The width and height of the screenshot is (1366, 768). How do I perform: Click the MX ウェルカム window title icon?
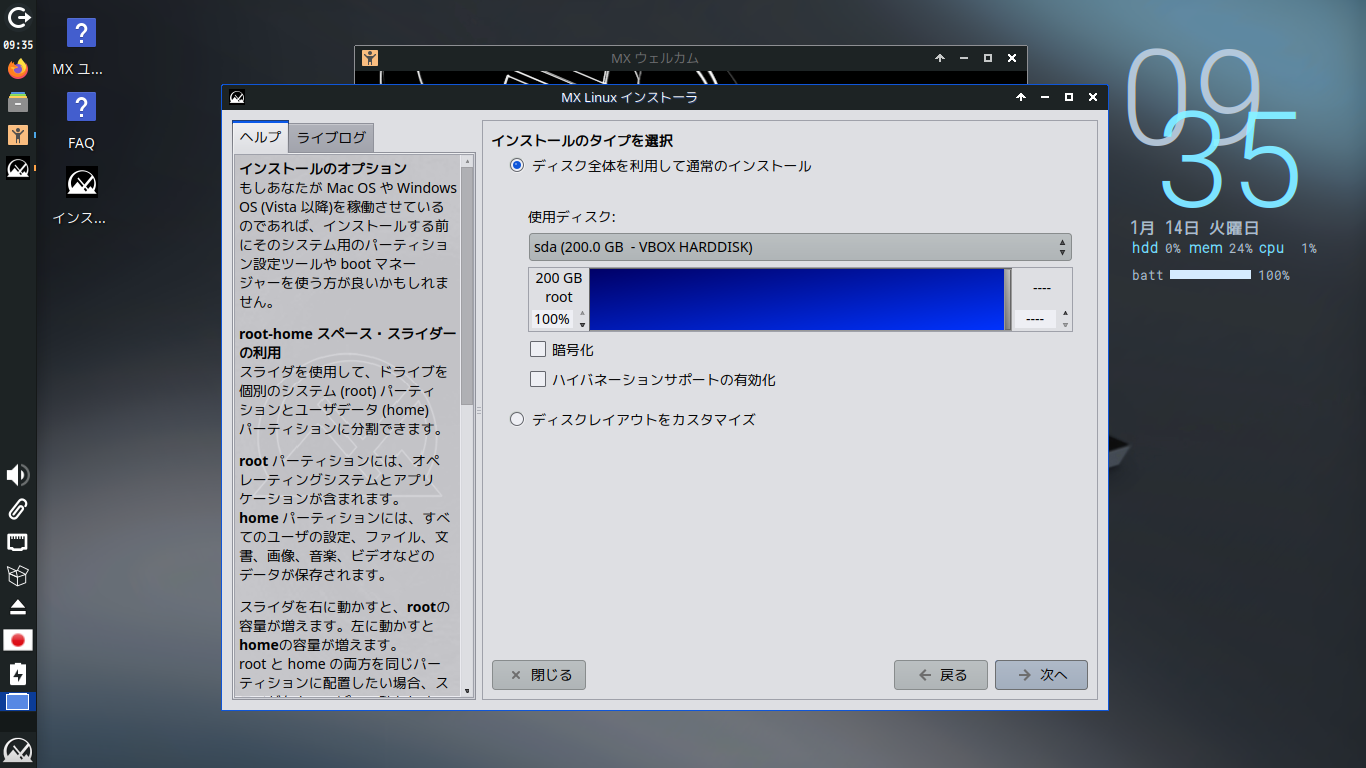tap(370, 58)
